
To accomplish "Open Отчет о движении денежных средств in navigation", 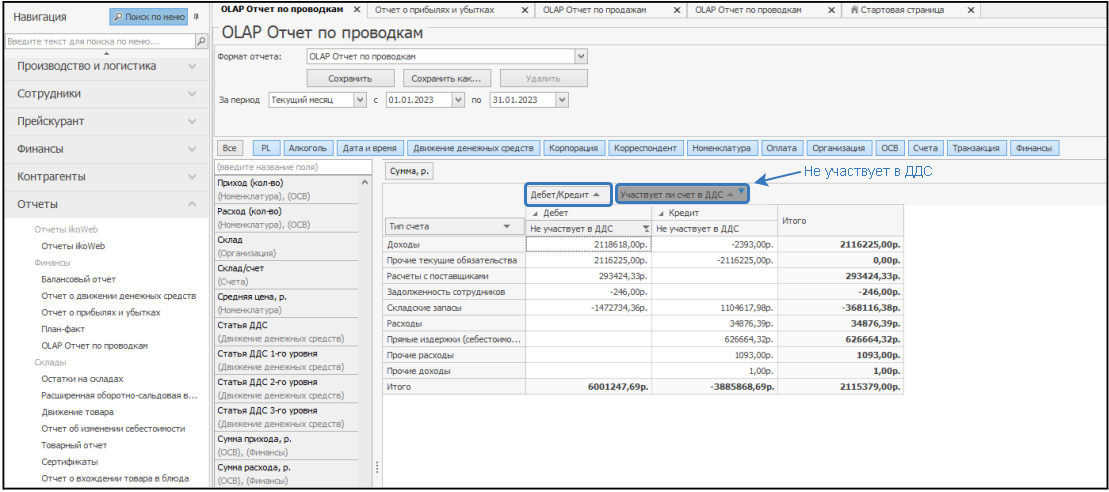I will (118, 295).
